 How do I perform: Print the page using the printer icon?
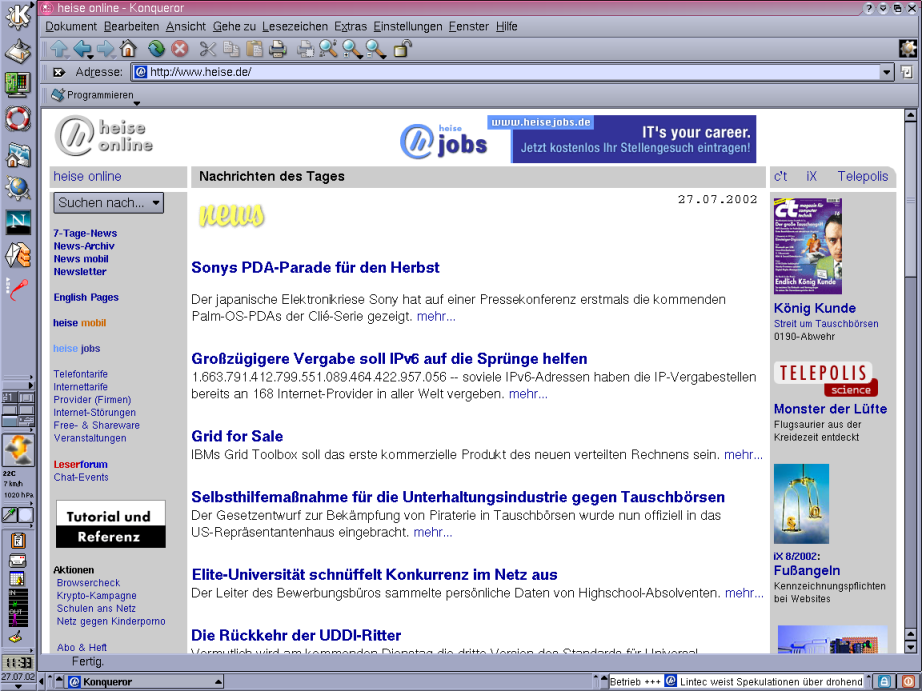(278, 48)
